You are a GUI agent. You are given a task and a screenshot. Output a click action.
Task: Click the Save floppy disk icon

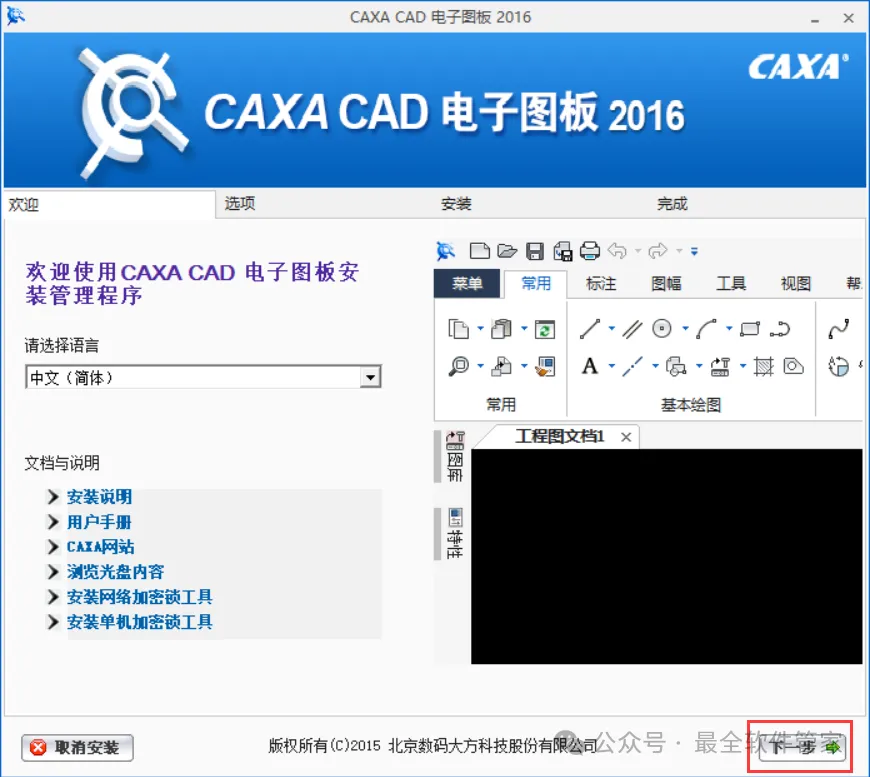click(535, 251)
